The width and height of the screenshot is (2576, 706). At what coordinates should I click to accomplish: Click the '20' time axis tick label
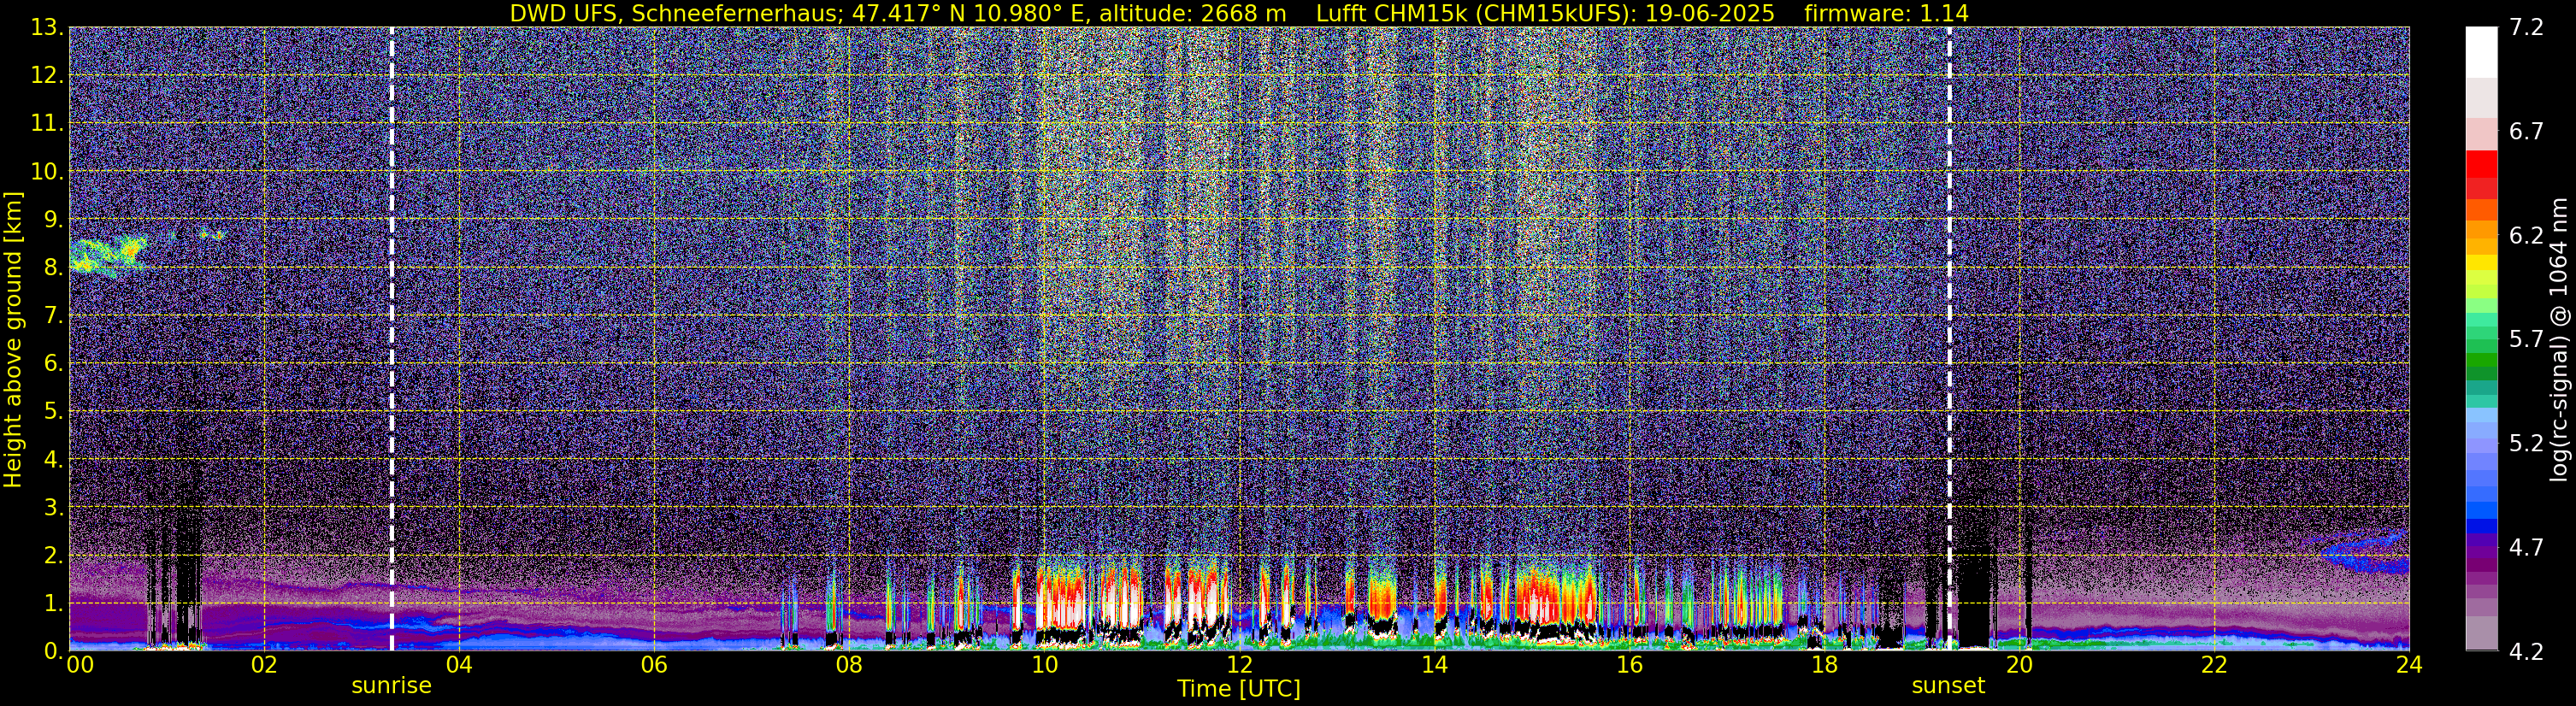pos(2019,665)
